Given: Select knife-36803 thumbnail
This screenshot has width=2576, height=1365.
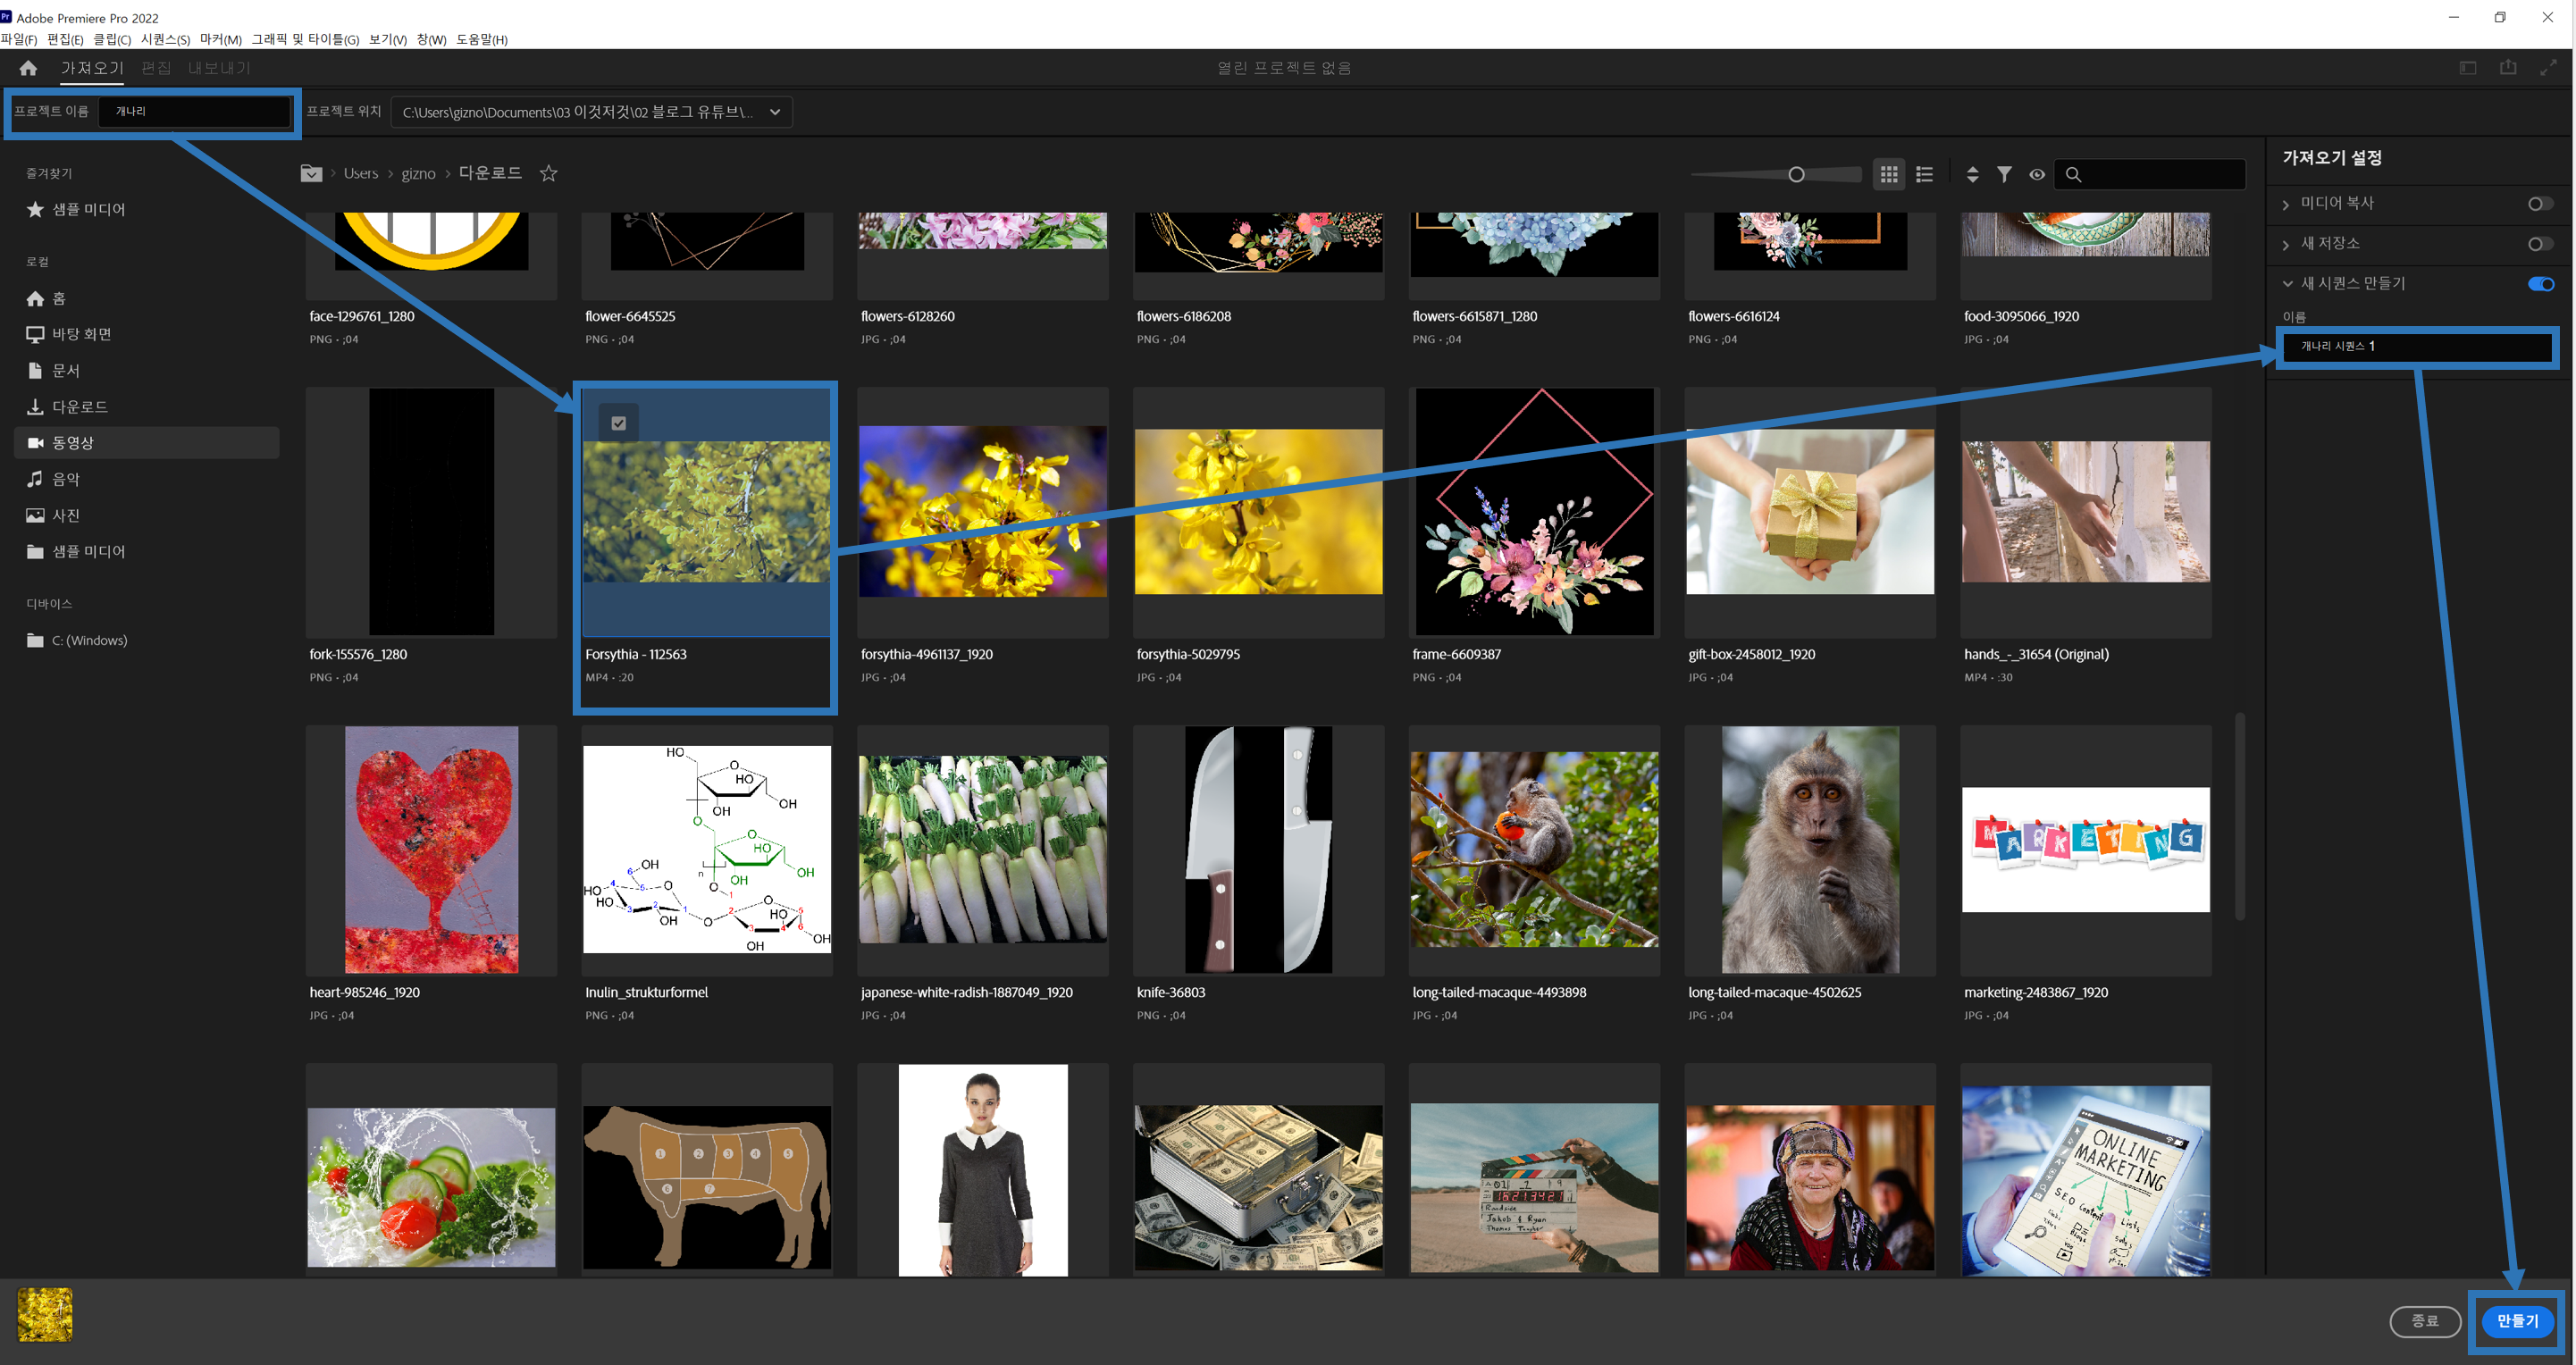Looking at the screenshot, I should pyautogui.click(x=1258, y=850).
